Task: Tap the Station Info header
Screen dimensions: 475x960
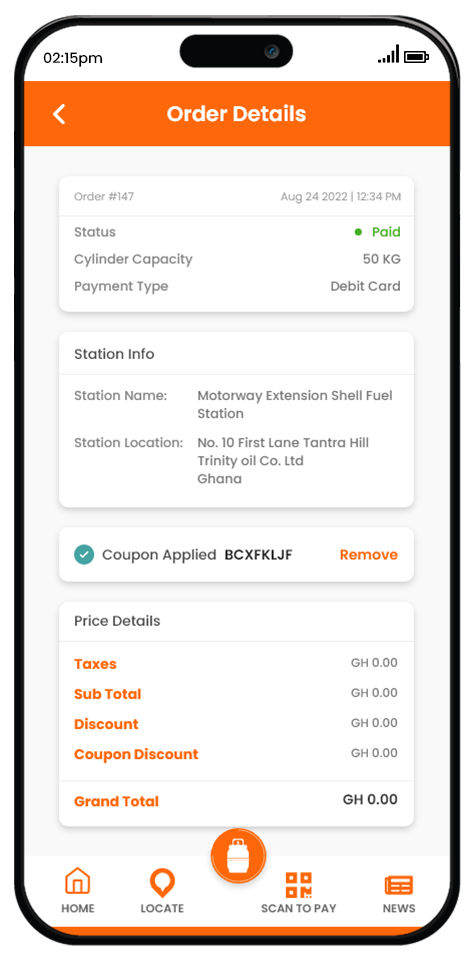Action: coord(114,354)
